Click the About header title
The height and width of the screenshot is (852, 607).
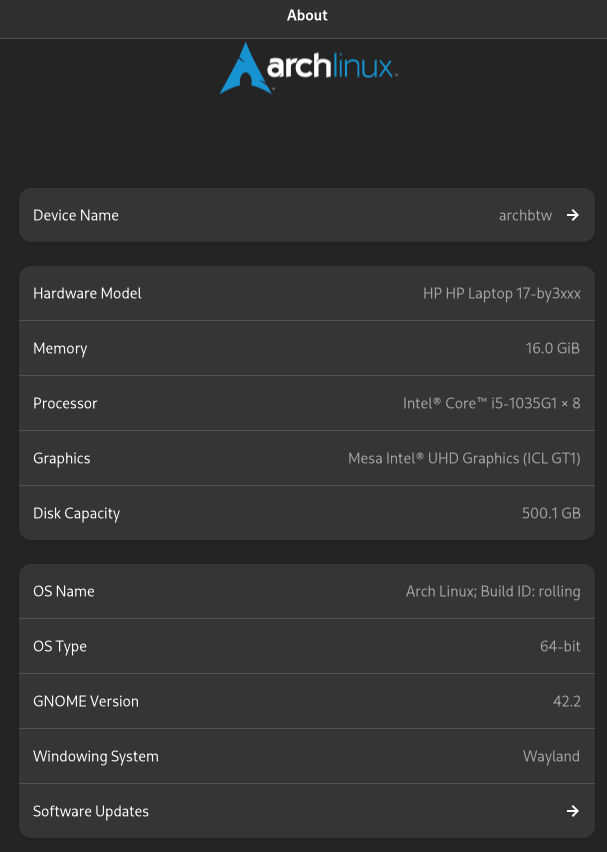(306, 15)
